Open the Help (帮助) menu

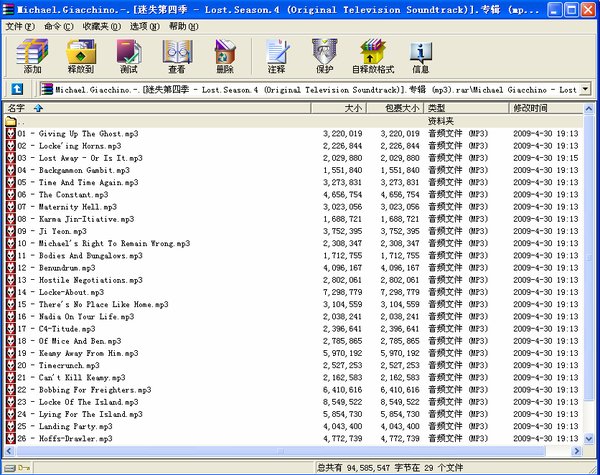click(184, 26)
